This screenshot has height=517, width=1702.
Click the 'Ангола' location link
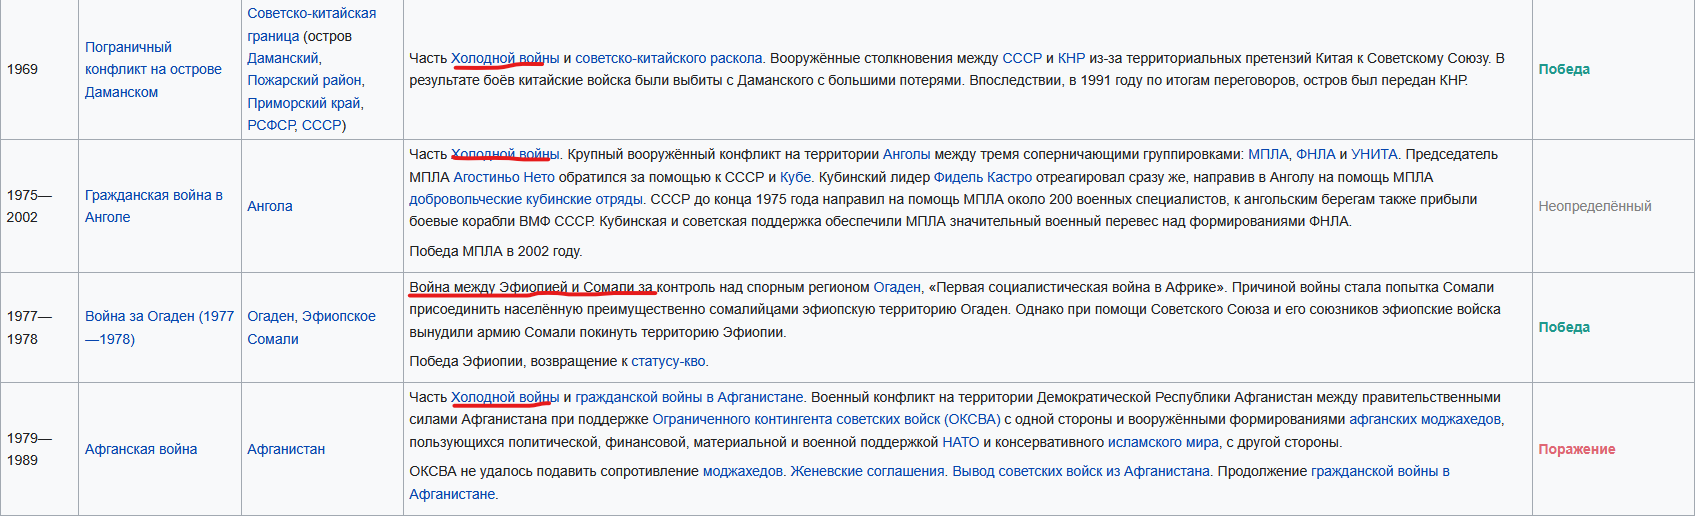click(270, 206)
